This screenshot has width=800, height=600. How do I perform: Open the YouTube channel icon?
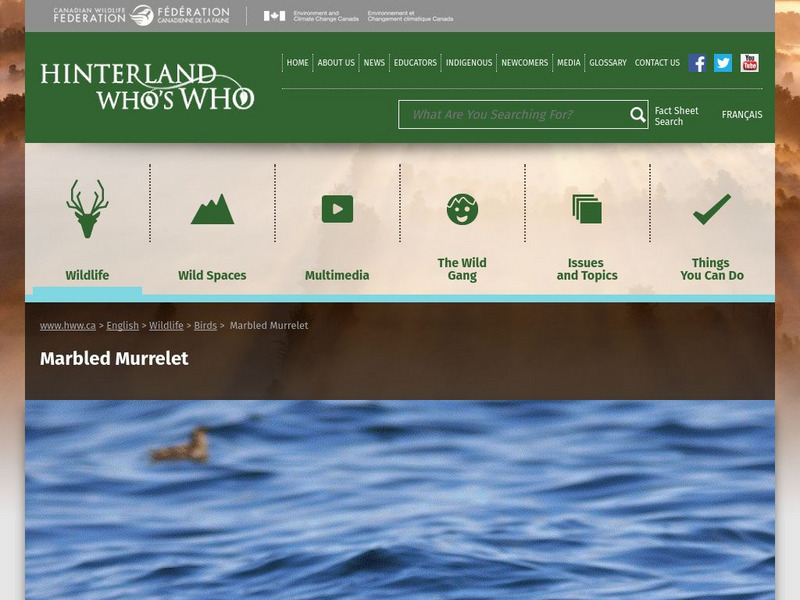tap(749, 63)
